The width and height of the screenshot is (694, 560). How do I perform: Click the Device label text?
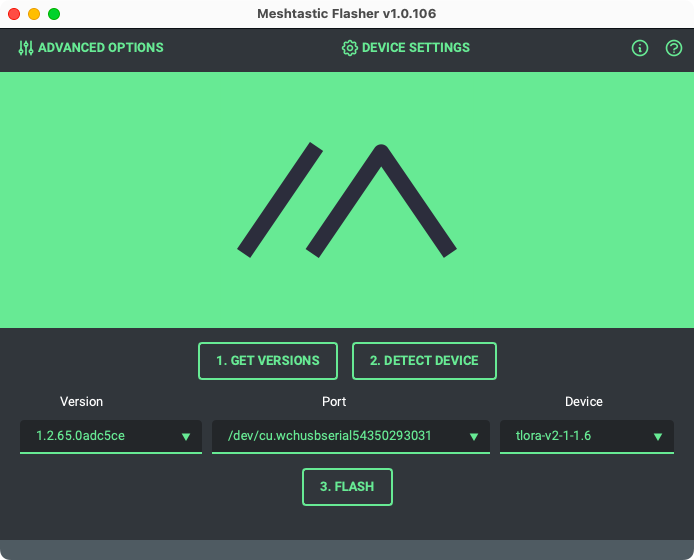point(583,402)
